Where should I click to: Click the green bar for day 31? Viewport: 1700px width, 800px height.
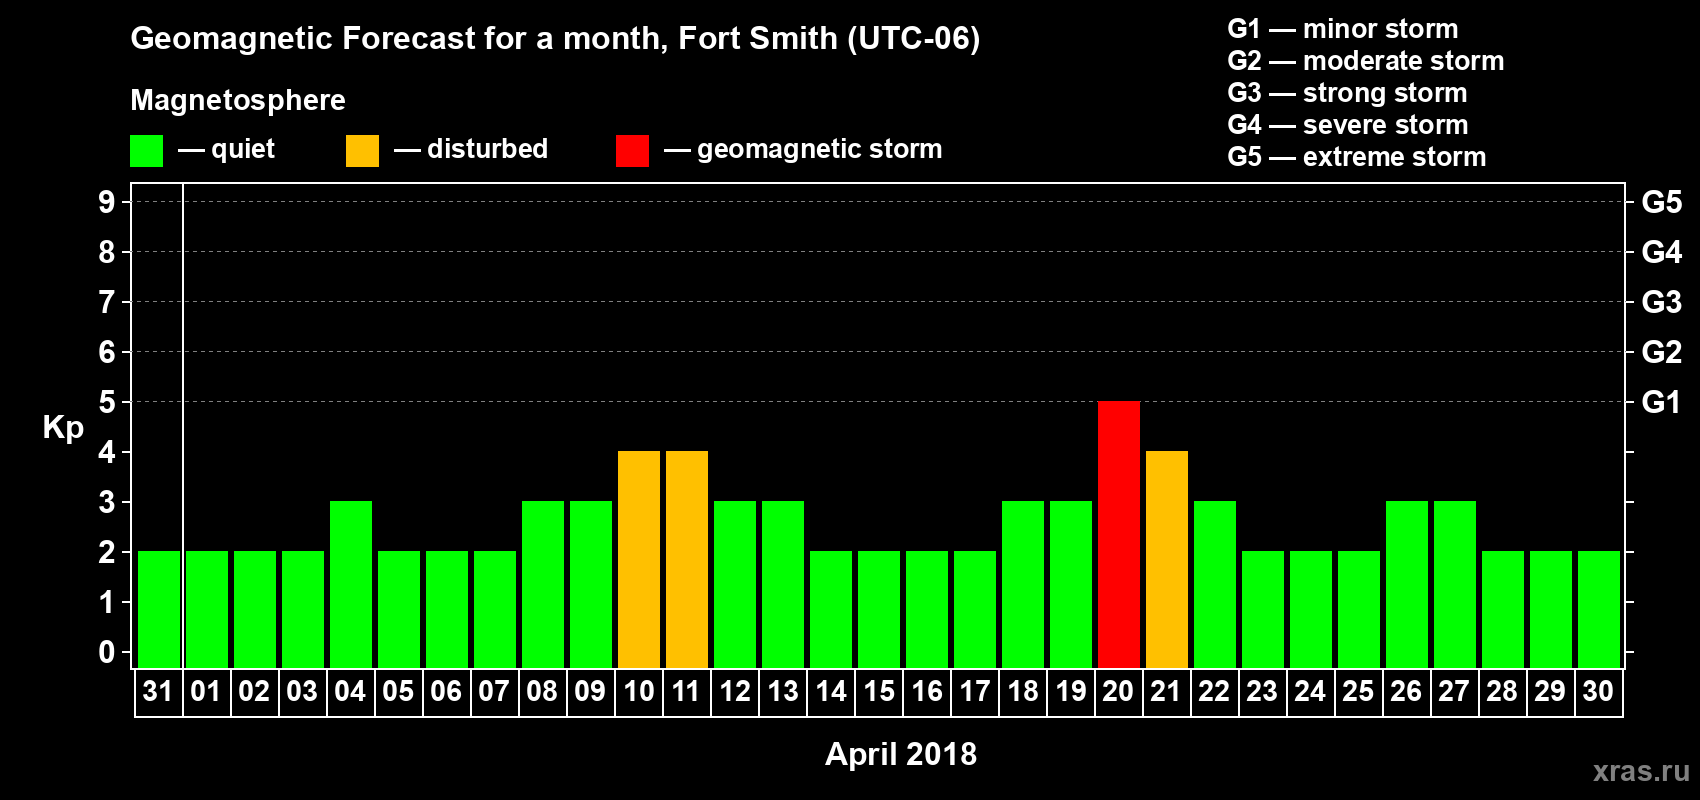[159, 609]
